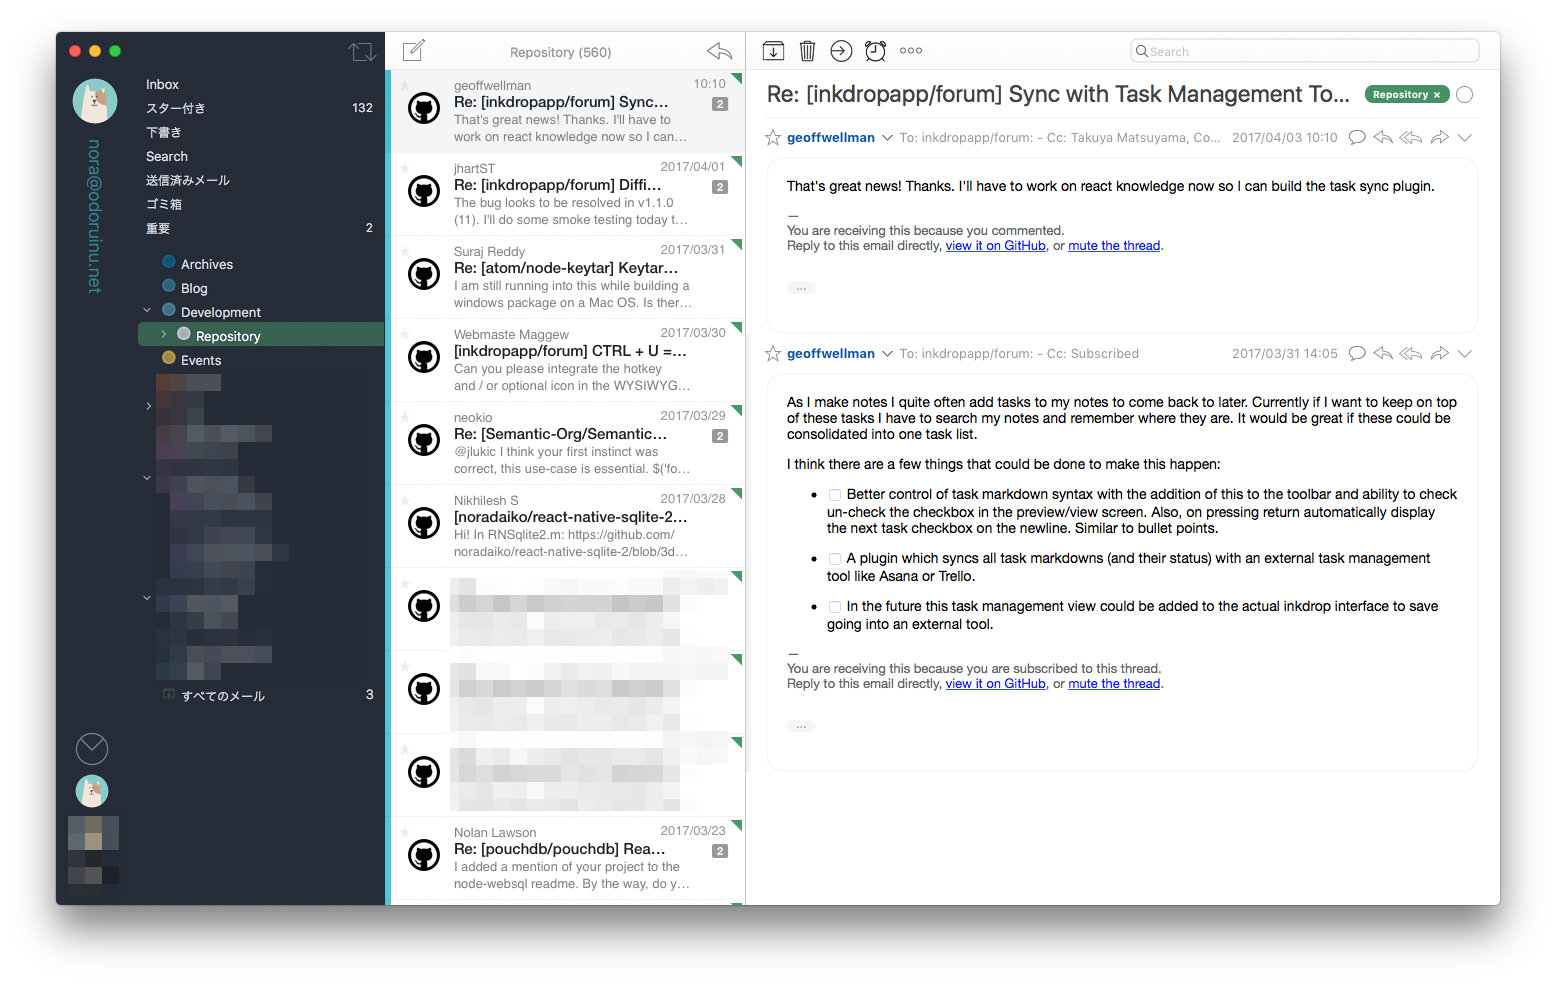Open Webmaste Maggew CTRL + U message

click(568, 360)
